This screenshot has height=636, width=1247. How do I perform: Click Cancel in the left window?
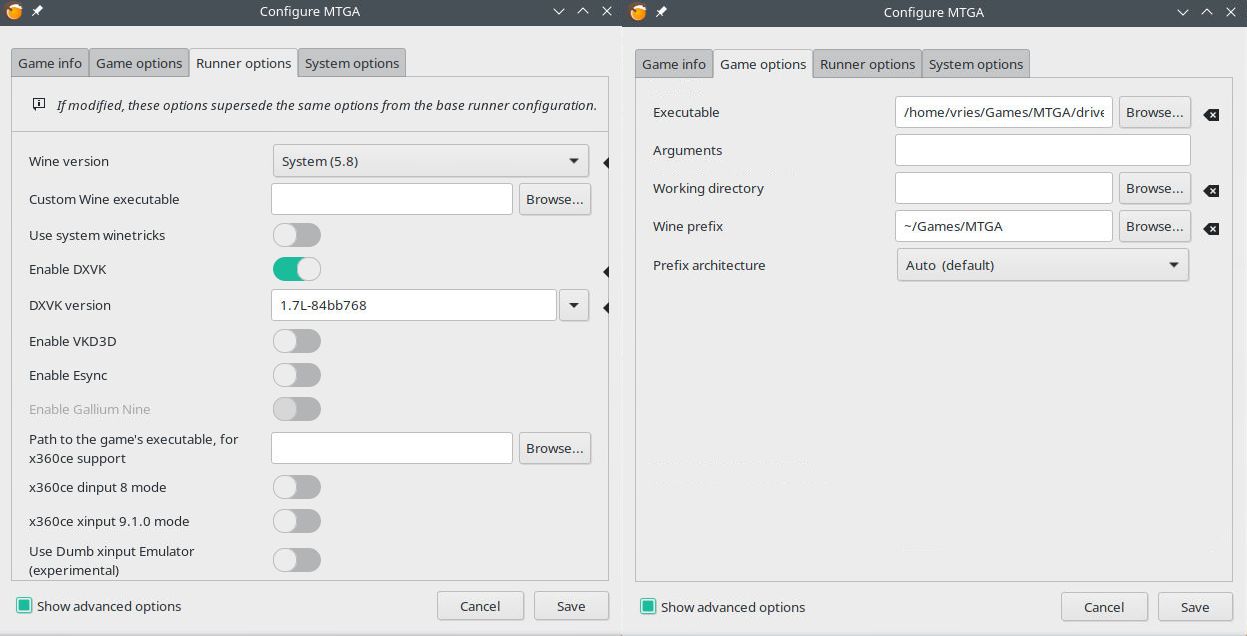480,606
